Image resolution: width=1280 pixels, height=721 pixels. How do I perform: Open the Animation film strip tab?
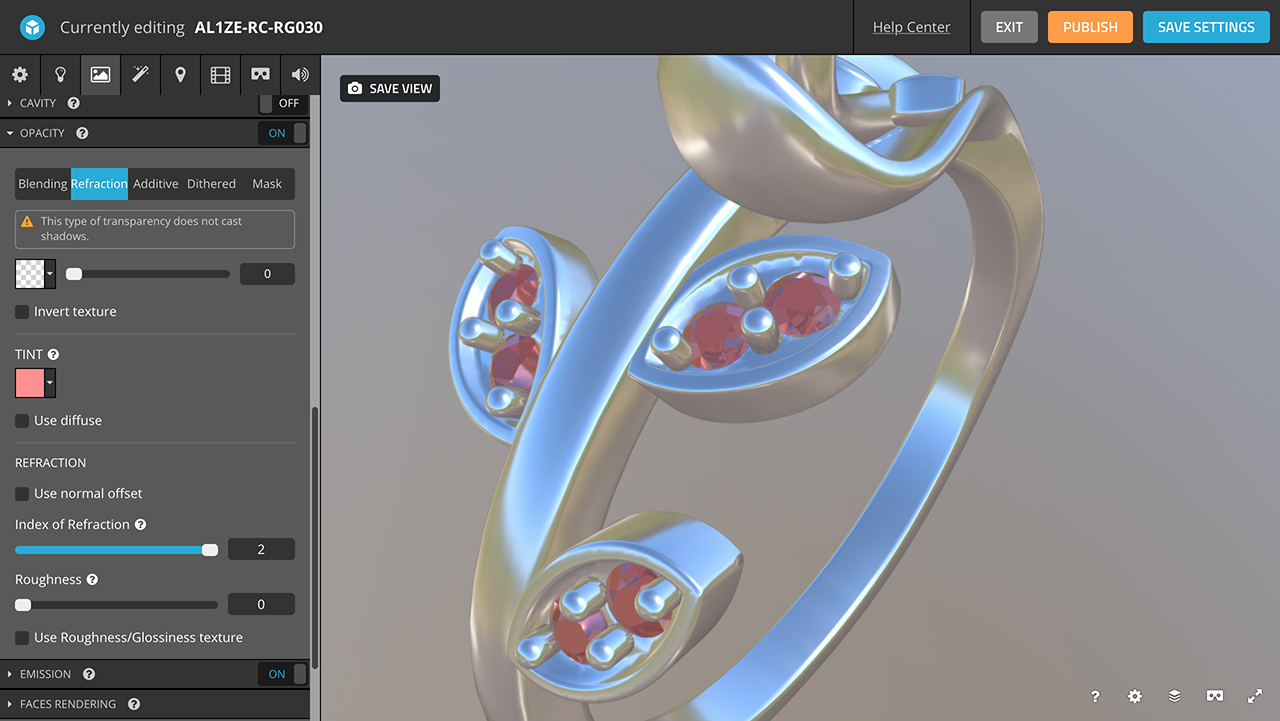(220, 75)
